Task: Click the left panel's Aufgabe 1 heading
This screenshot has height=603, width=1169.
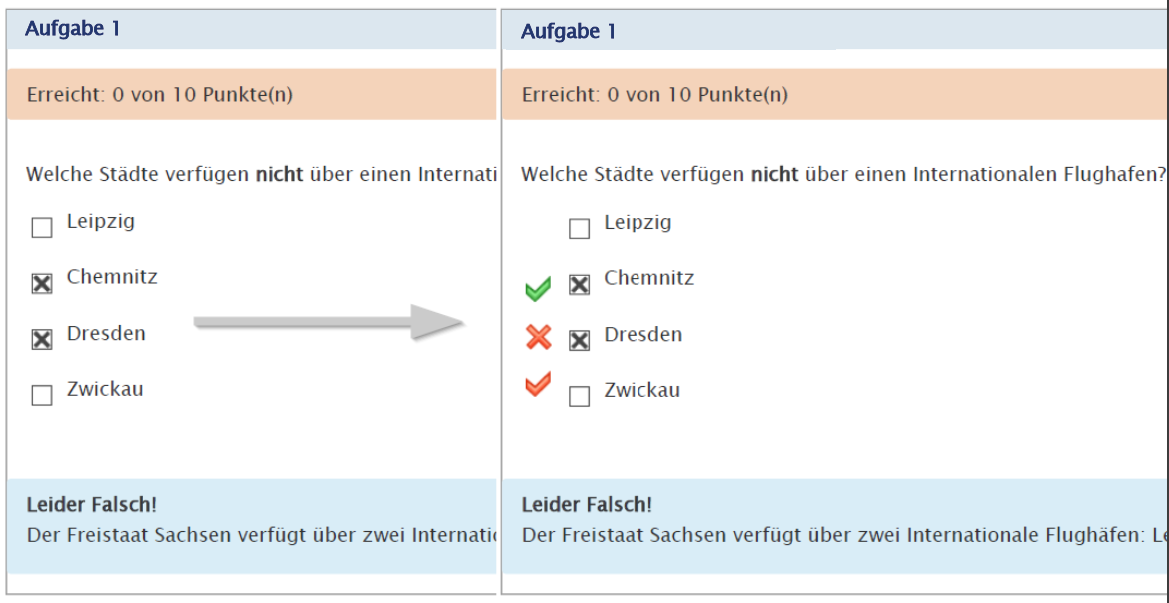Action: [x=73, y=29]
